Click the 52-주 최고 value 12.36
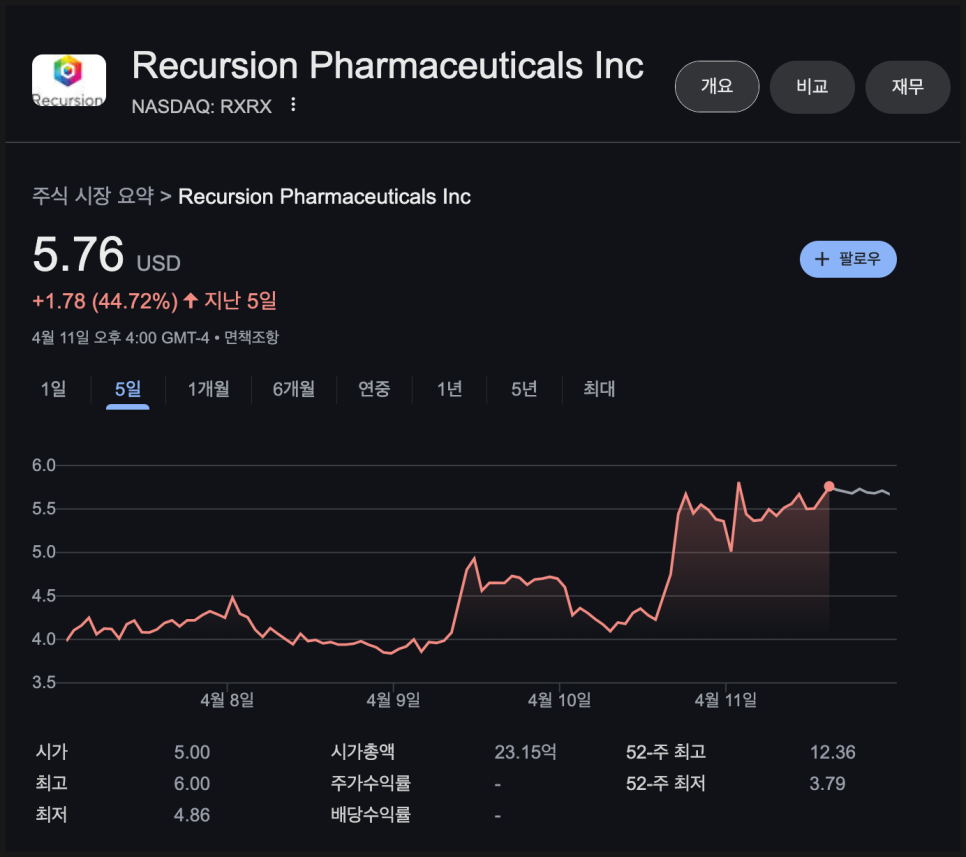The height and width of the screenshot is (857, 966). [832, 752]
